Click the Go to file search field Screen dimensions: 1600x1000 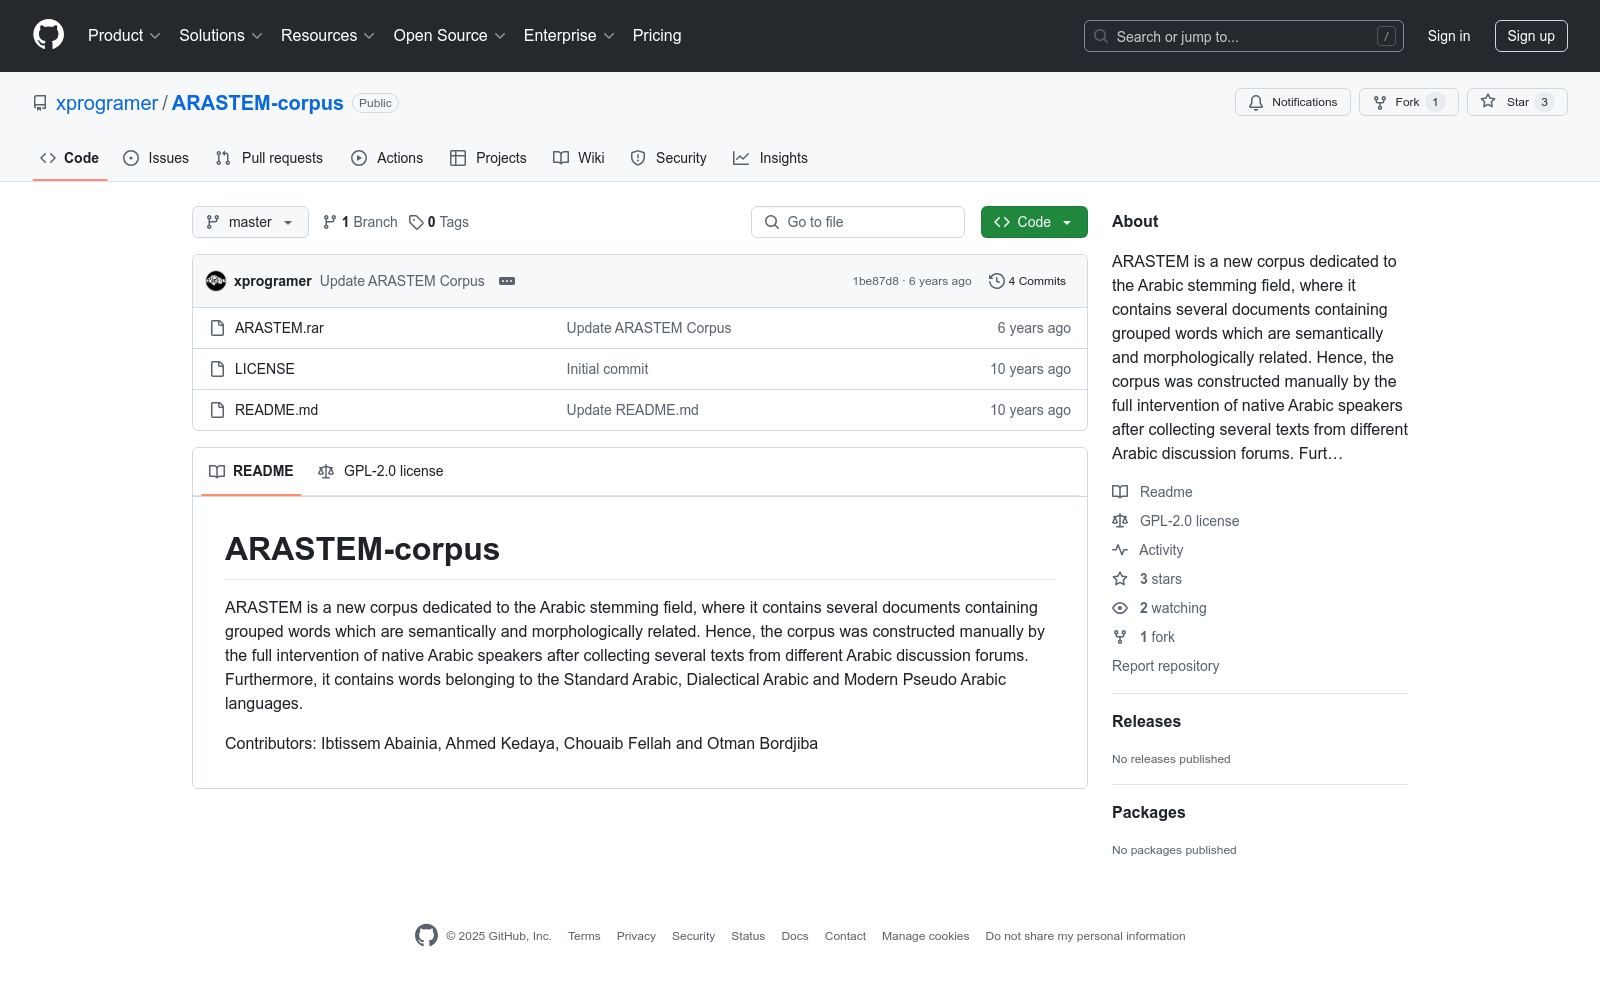pos(858,222)
